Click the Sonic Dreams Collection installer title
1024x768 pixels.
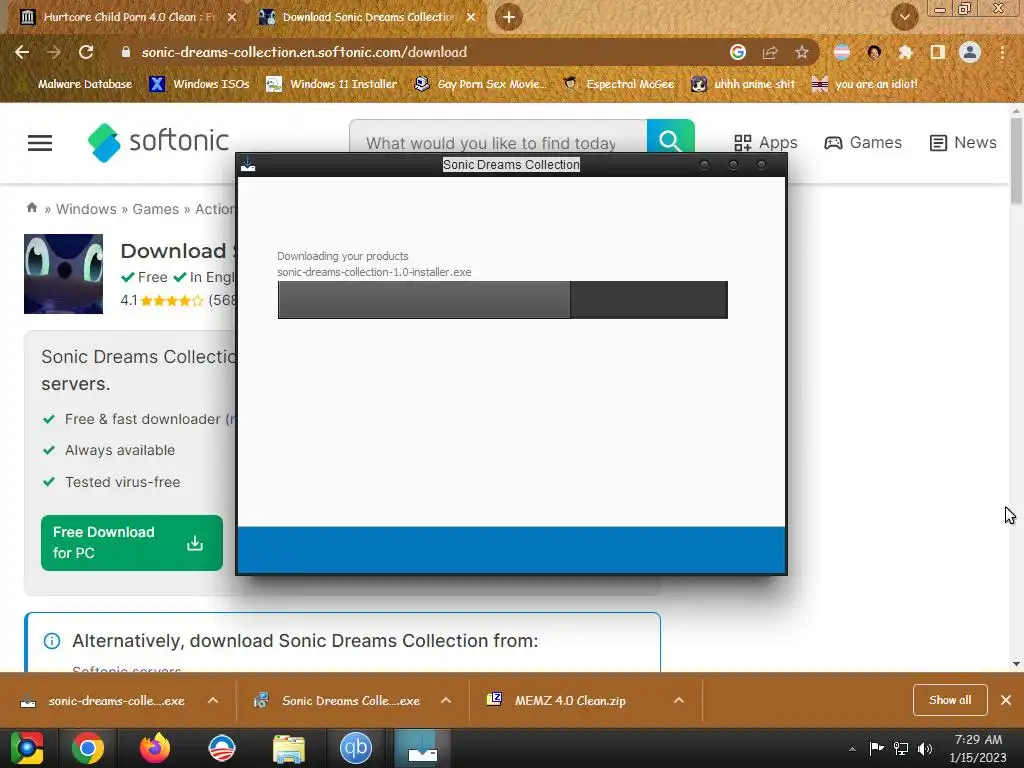pyautogui.click(x=511, y=165)
